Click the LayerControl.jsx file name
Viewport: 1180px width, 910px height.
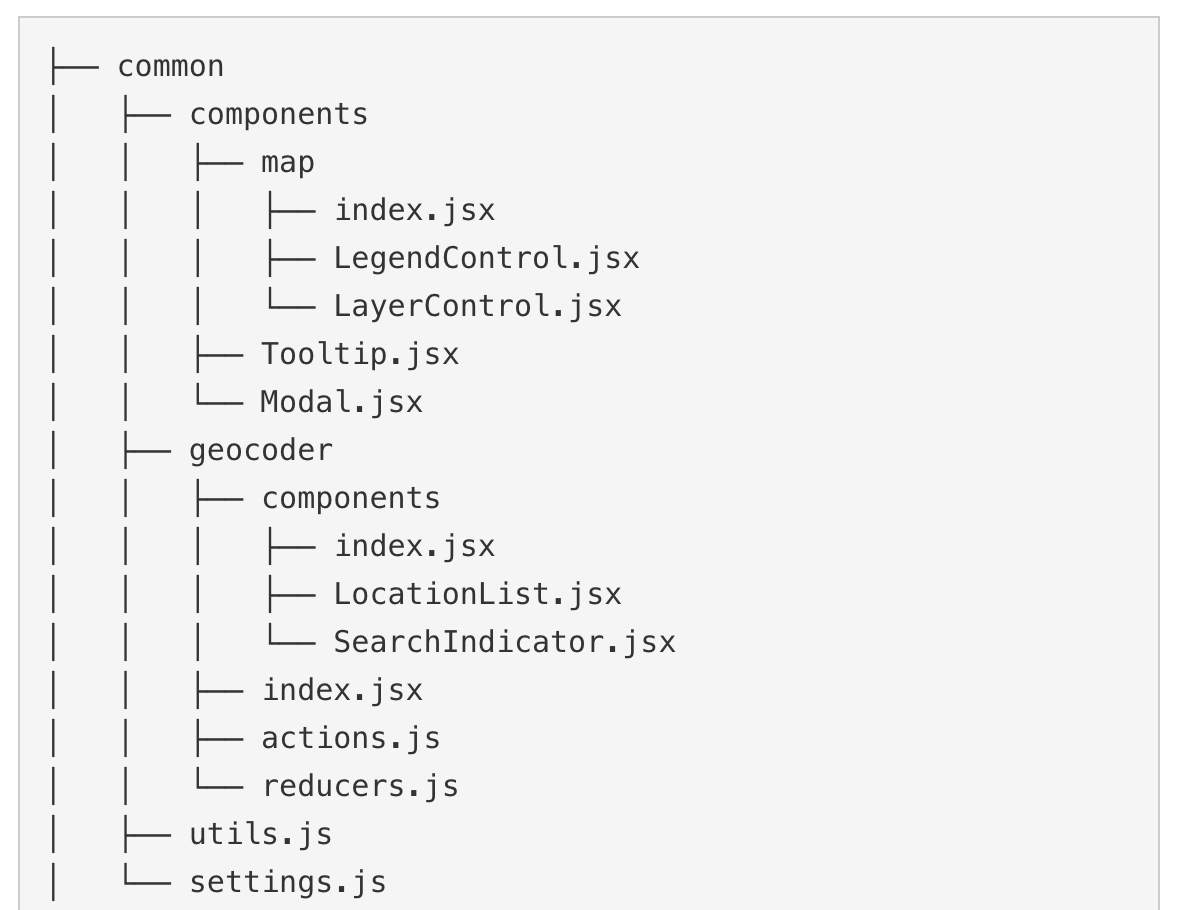click(x=477, y=306)
